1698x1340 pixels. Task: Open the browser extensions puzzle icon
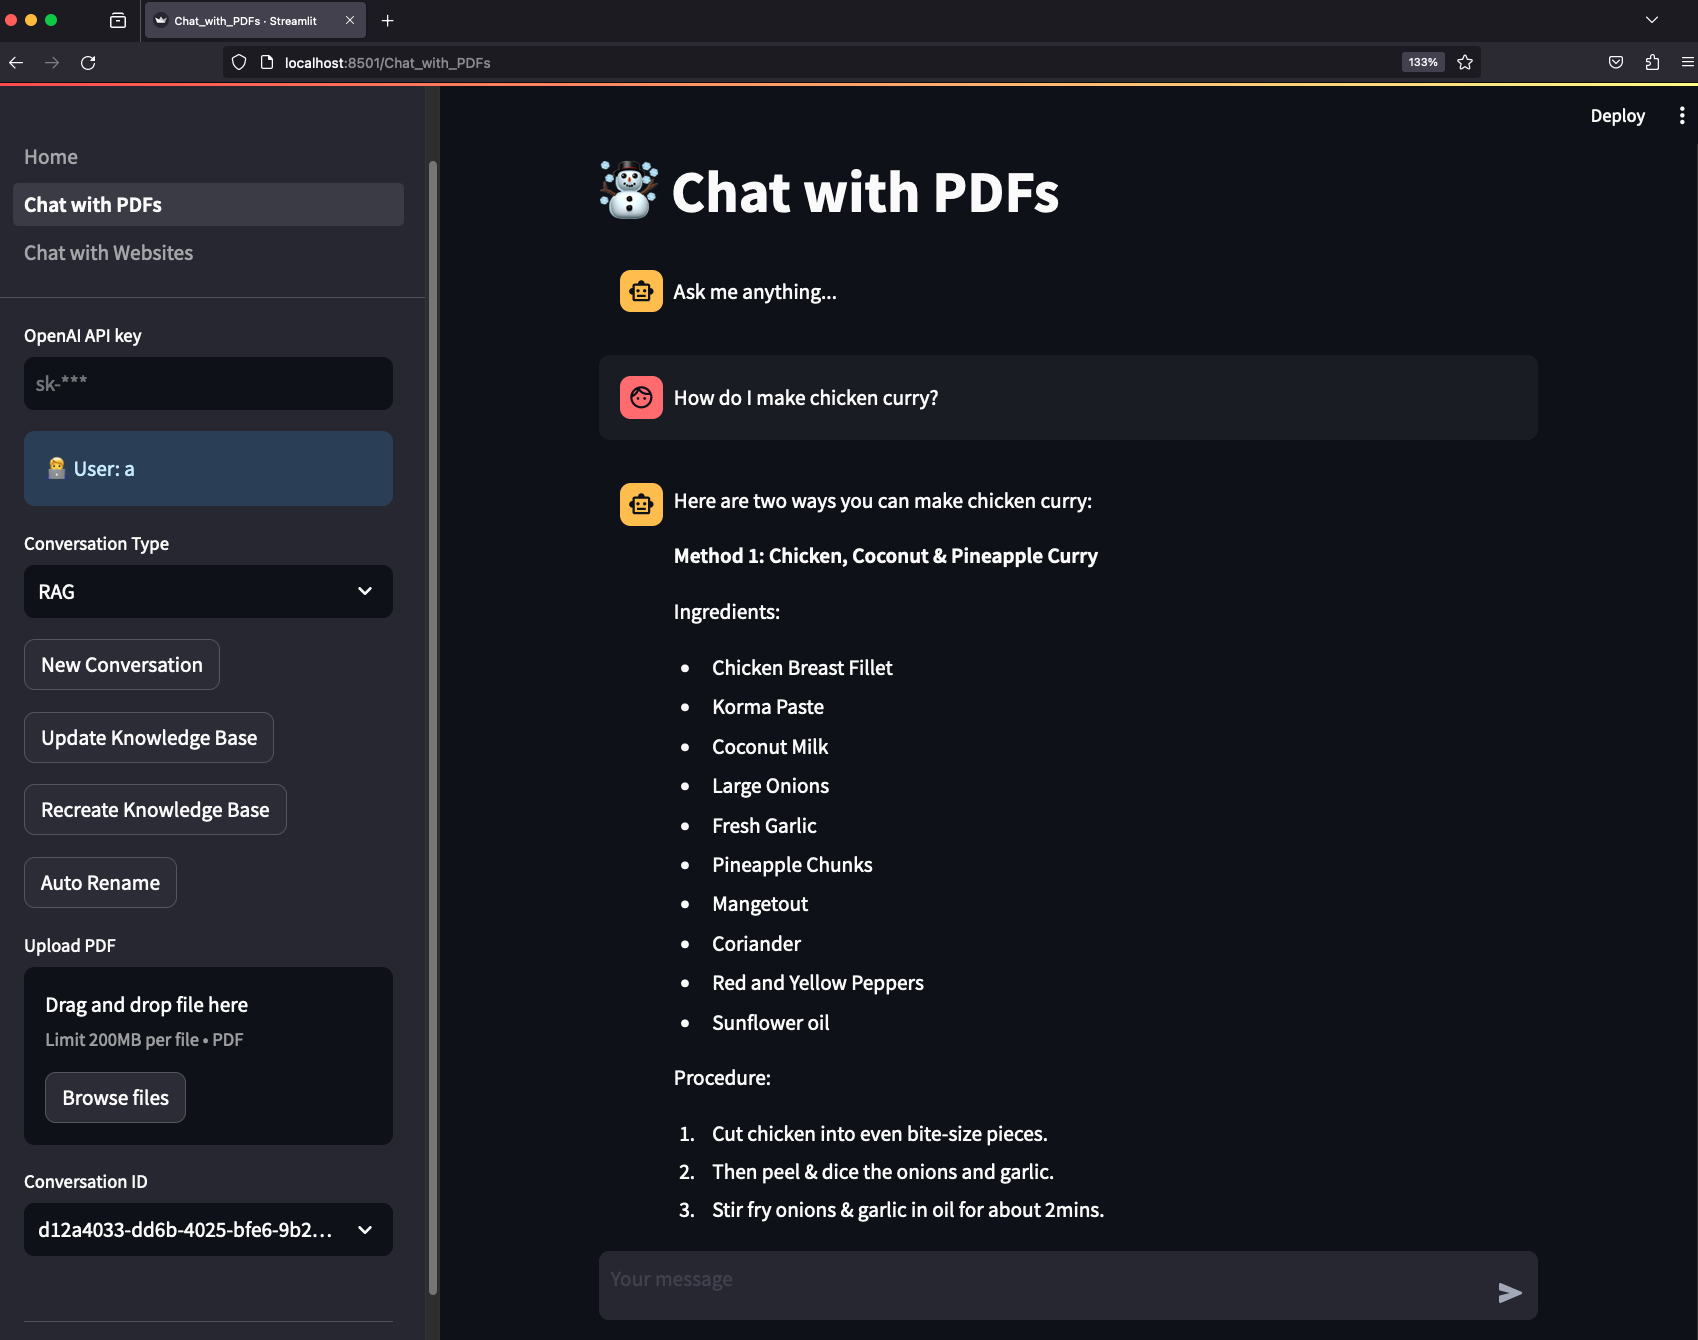pos(1652,63)
